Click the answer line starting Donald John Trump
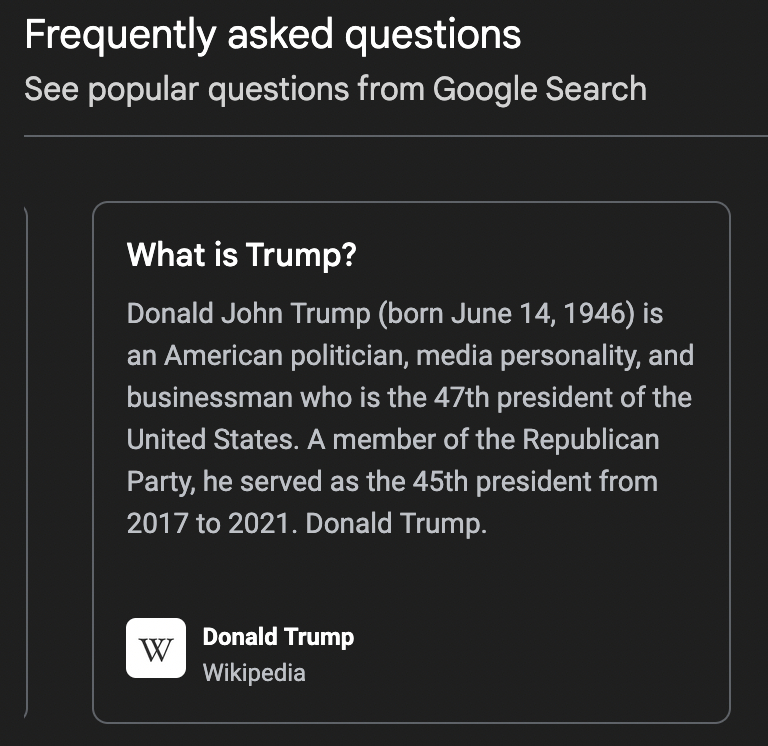 coord(250,314)
